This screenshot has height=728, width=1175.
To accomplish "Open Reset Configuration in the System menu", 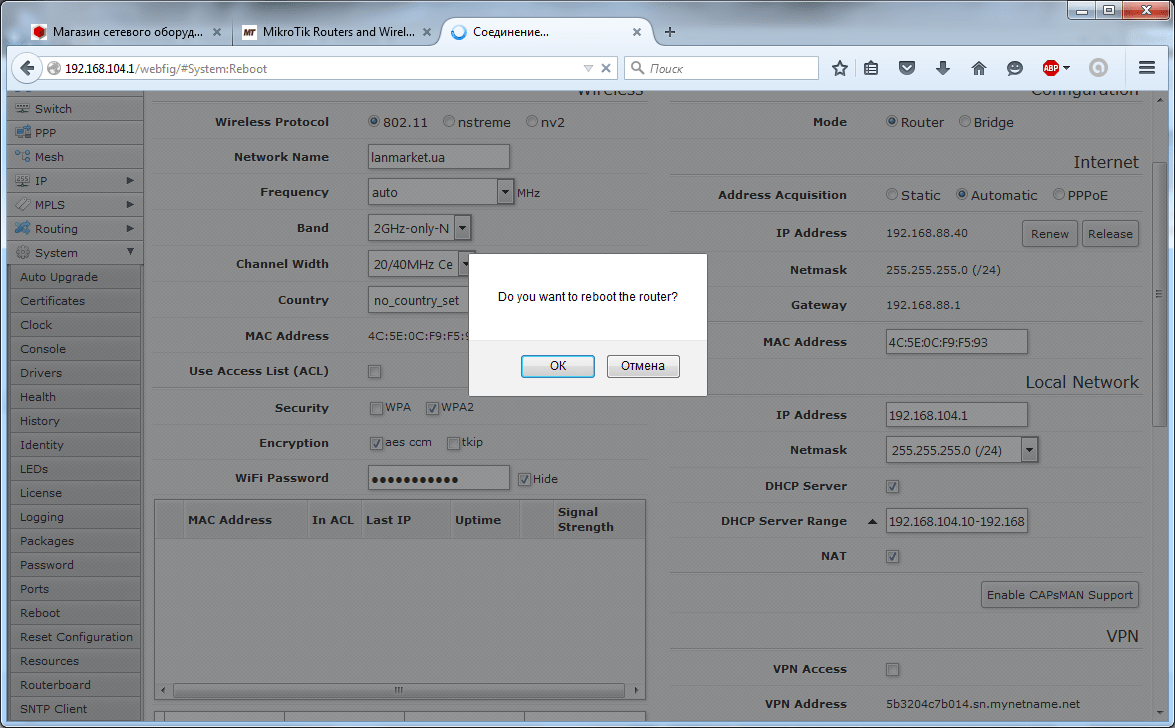I will point(76,637).
